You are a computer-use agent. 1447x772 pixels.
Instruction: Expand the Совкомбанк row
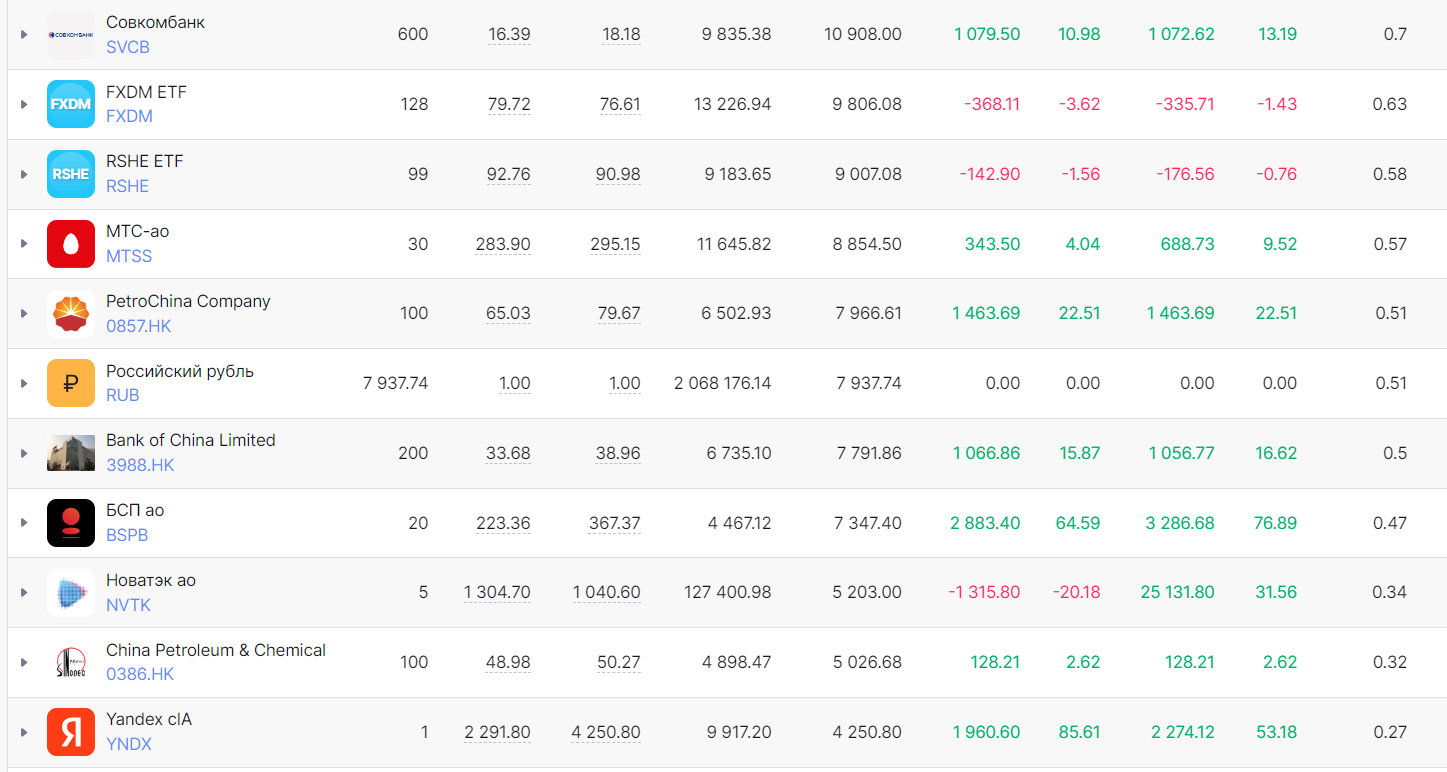(24, 35)
